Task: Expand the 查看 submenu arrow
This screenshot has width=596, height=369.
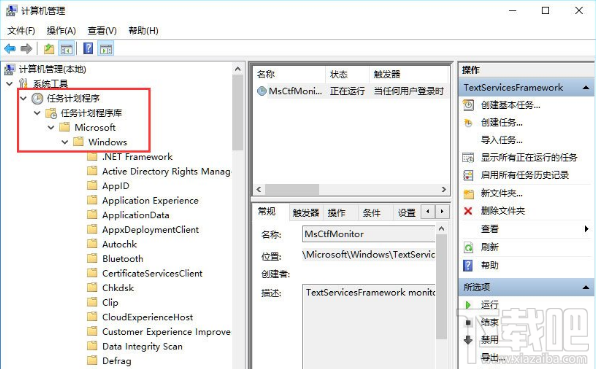Action: [586, 229]
